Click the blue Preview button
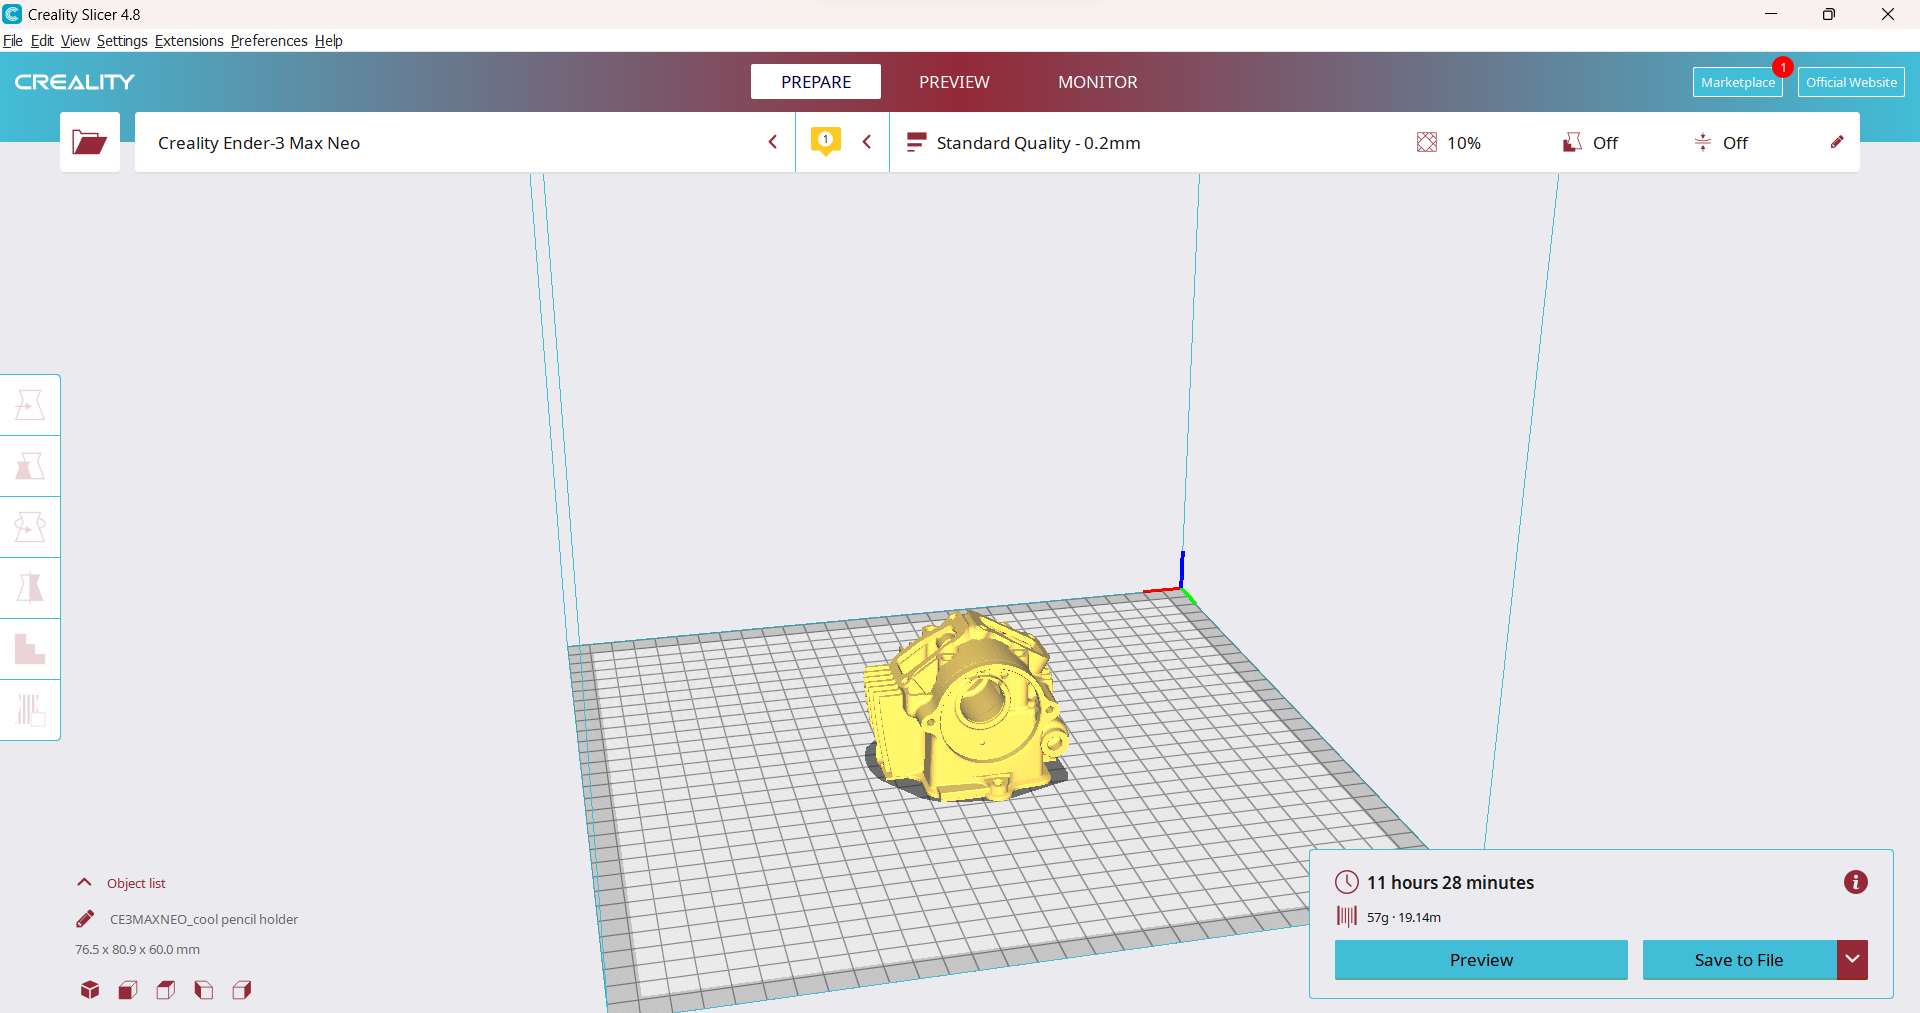 [1480, 960]
